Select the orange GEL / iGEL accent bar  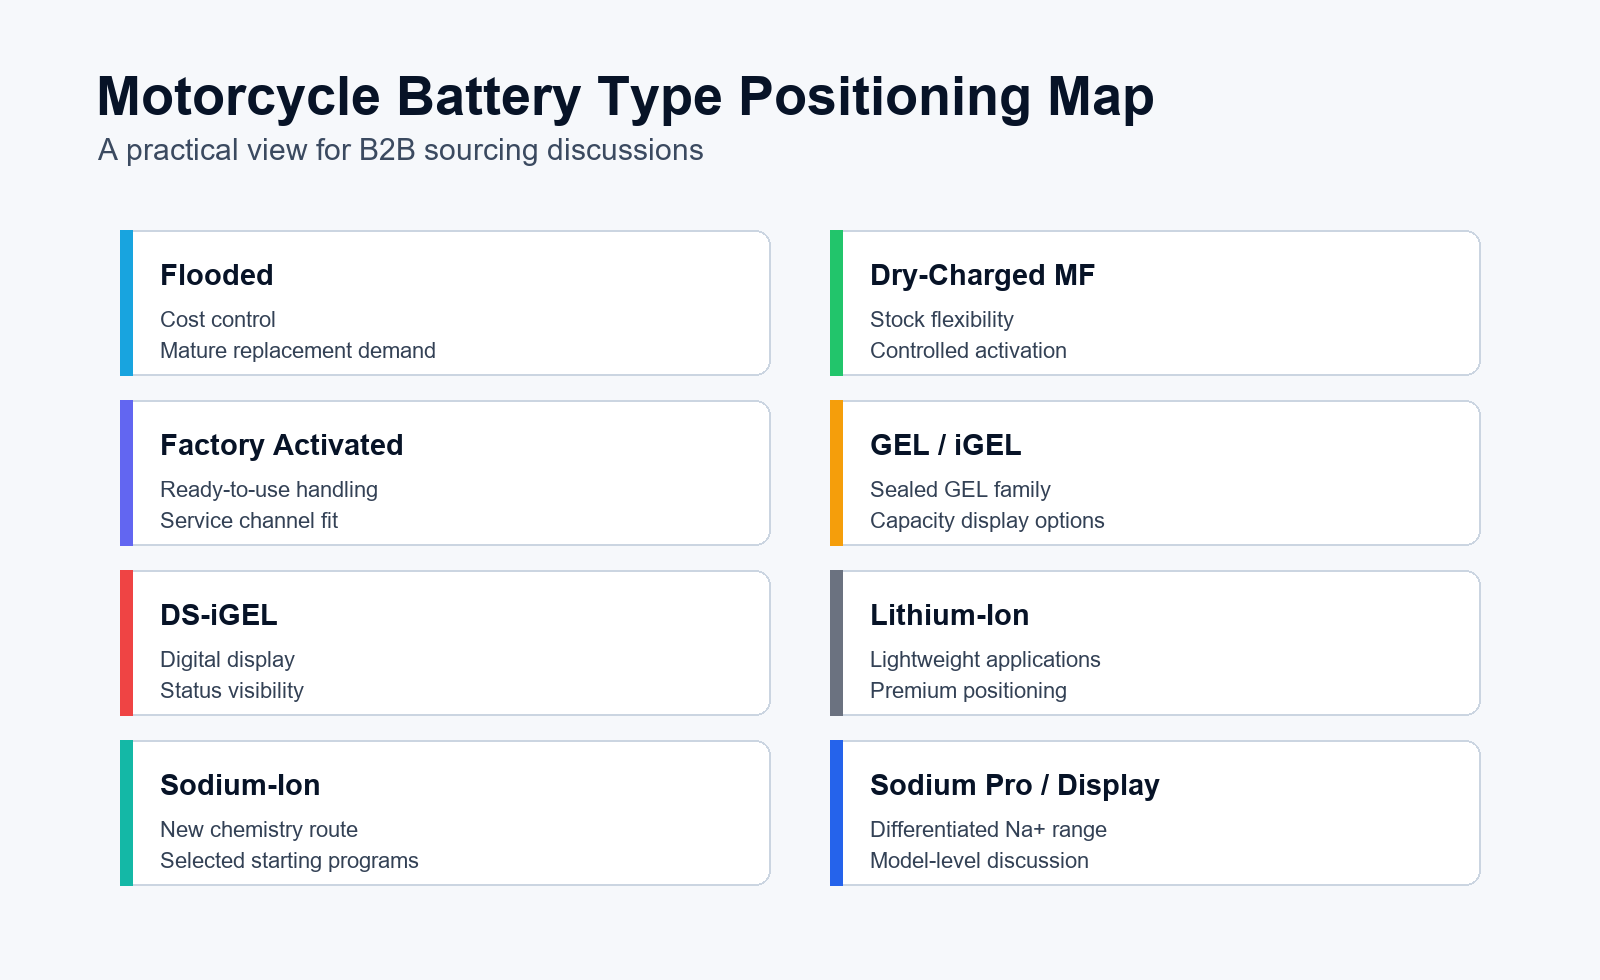836,473
